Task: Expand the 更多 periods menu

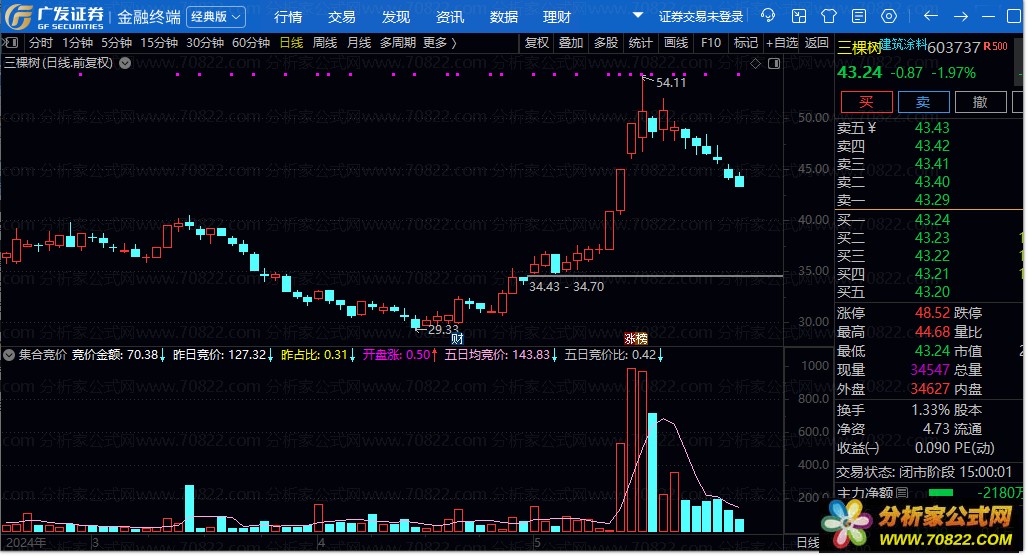Action: 440,43
